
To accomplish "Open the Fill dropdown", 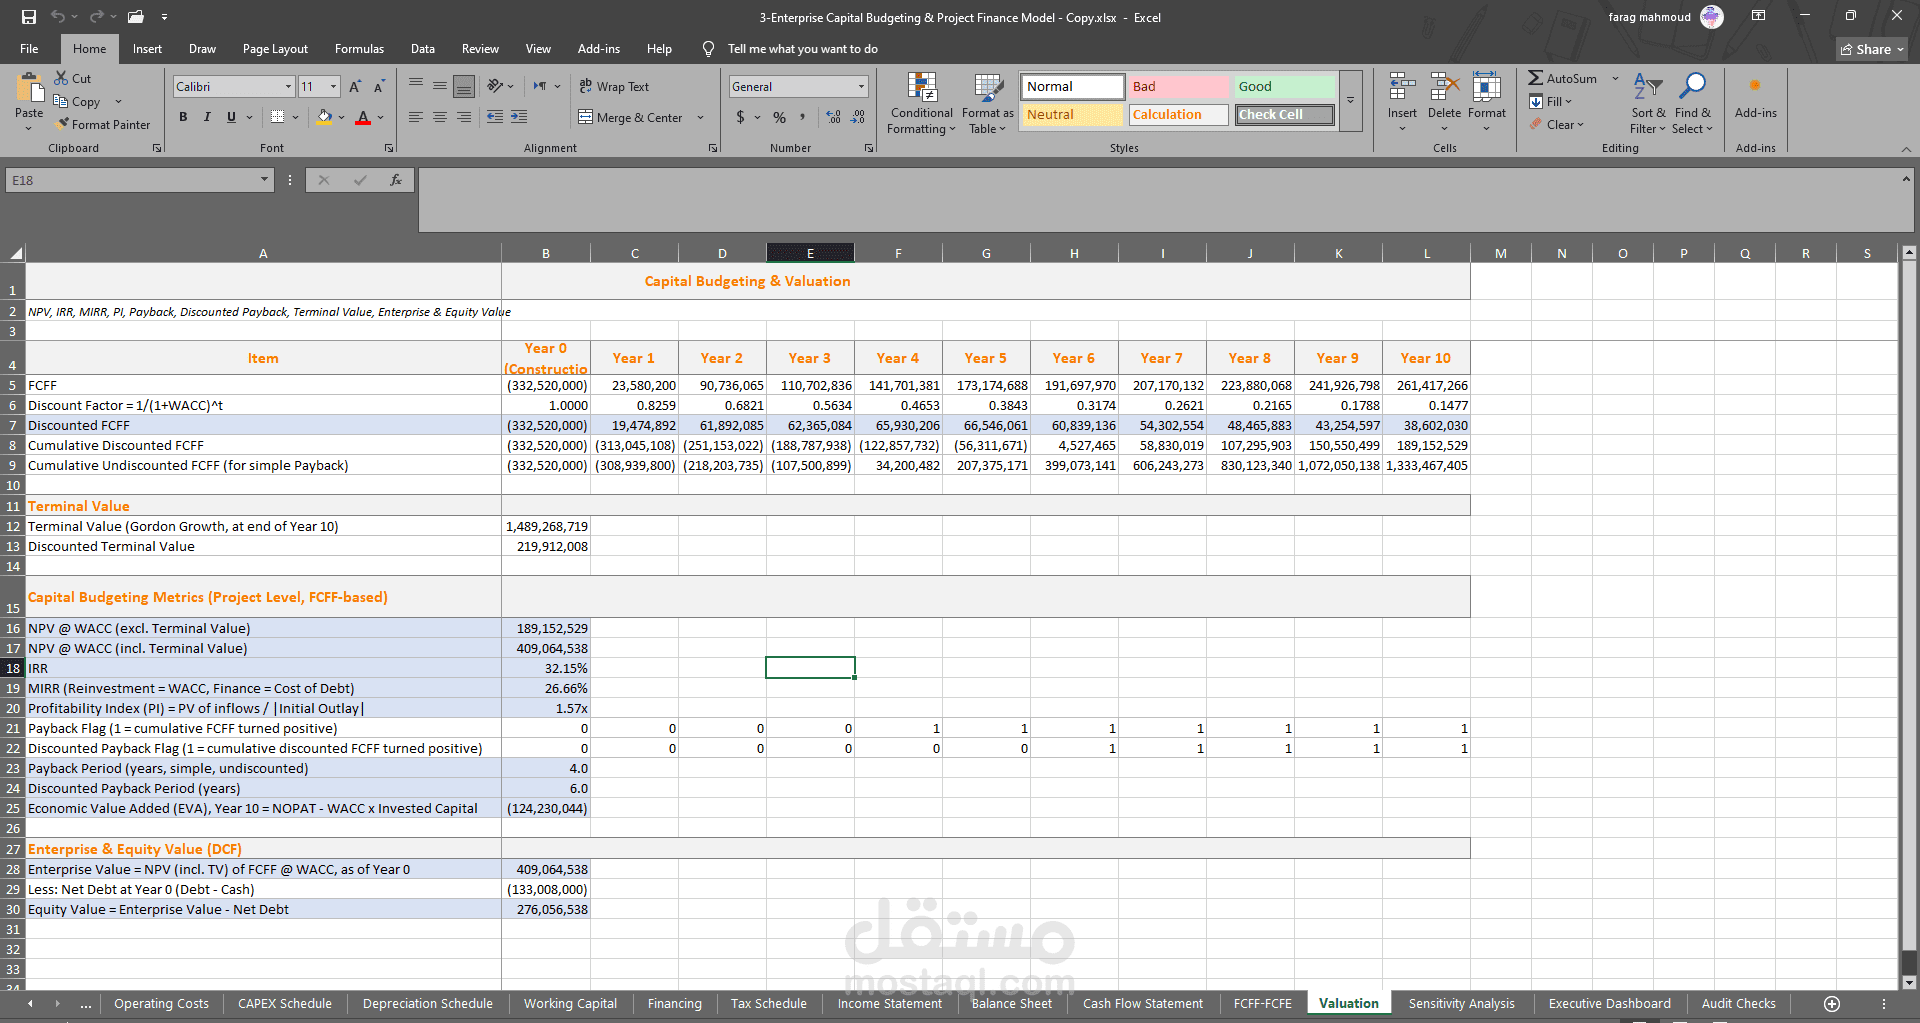I will 1550,101.
